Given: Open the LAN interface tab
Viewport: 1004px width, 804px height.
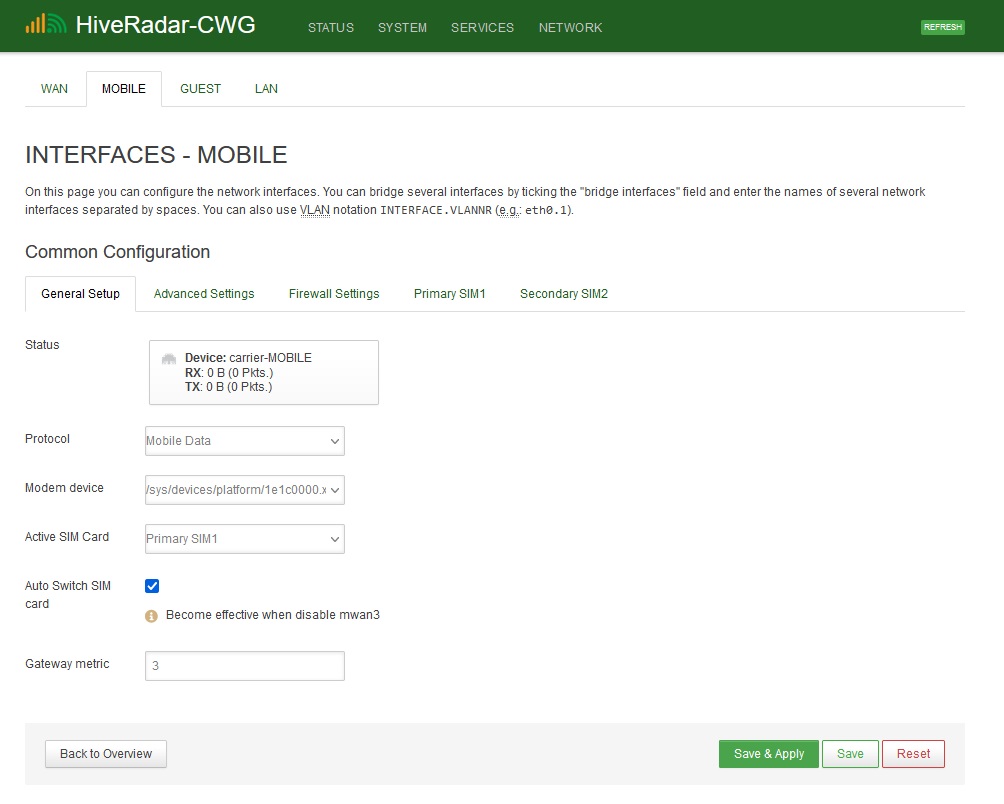Looking at the screenshot, I should (265, 88).
